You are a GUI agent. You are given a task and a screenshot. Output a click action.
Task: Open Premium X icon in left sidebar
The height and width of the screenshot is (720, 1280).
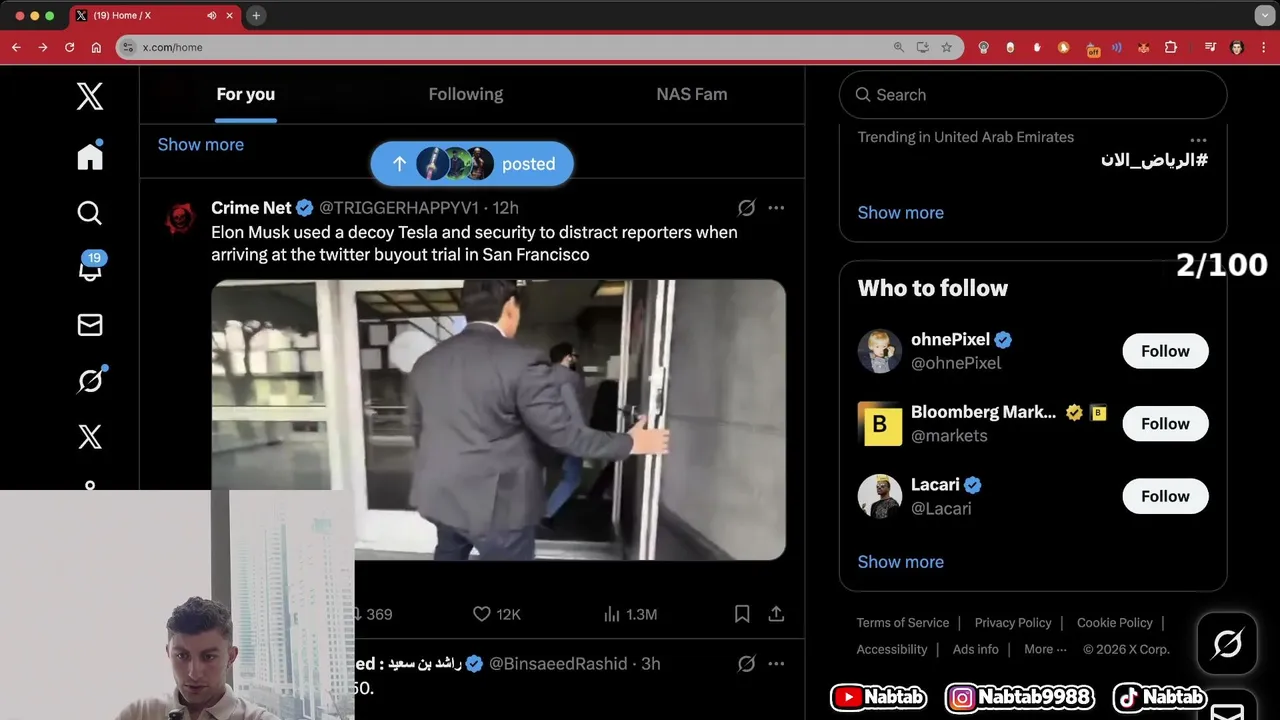(90, 437)
